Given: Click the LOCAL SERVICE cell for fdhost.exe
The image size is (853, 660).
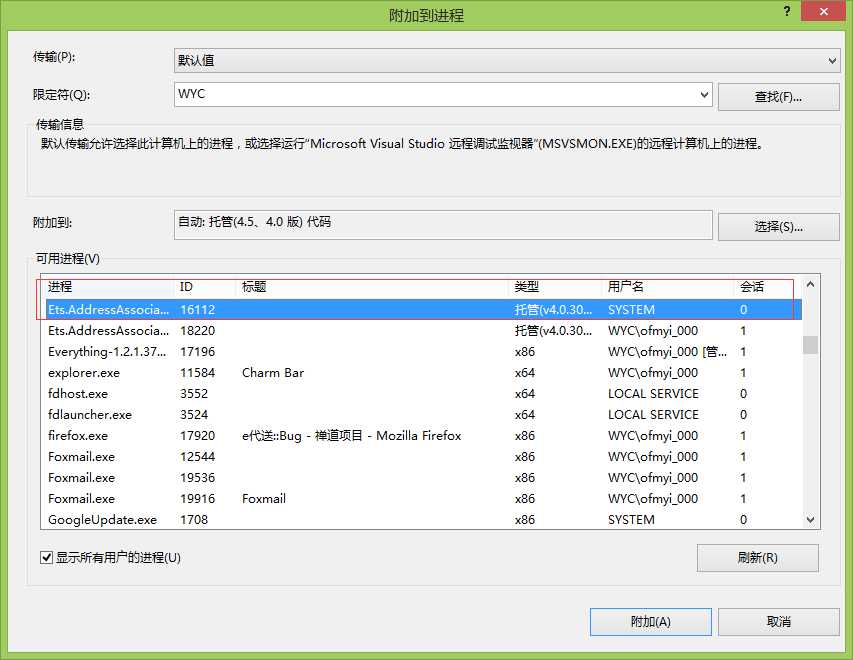Looking at the screenshot, I should (653, 393).
